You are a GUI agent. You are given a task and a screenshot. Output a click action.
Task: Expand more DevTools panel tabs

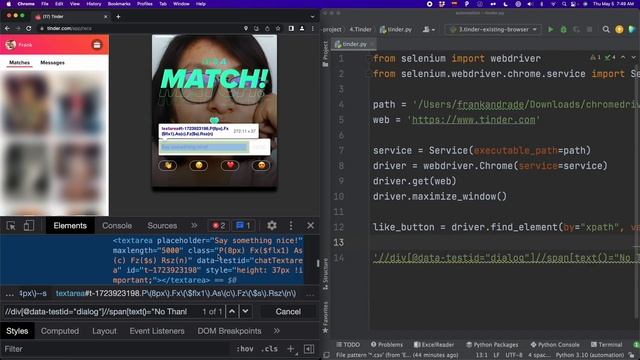pyautogui.click(x=194, y=226)
